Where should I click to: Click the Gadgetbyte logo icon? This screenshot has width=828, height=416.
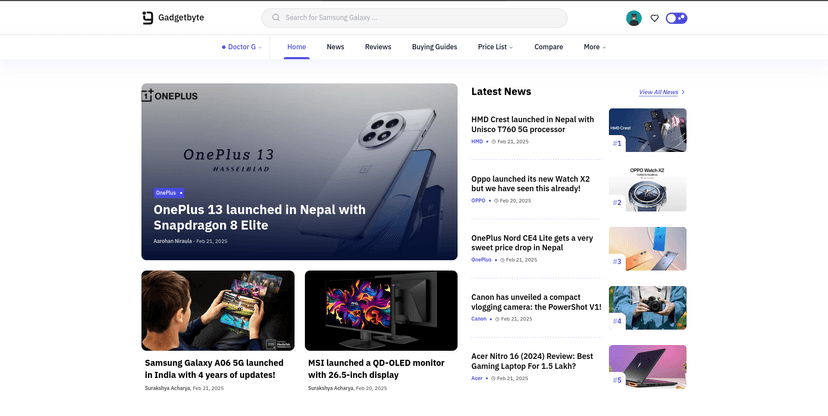(x=148, y=18)
